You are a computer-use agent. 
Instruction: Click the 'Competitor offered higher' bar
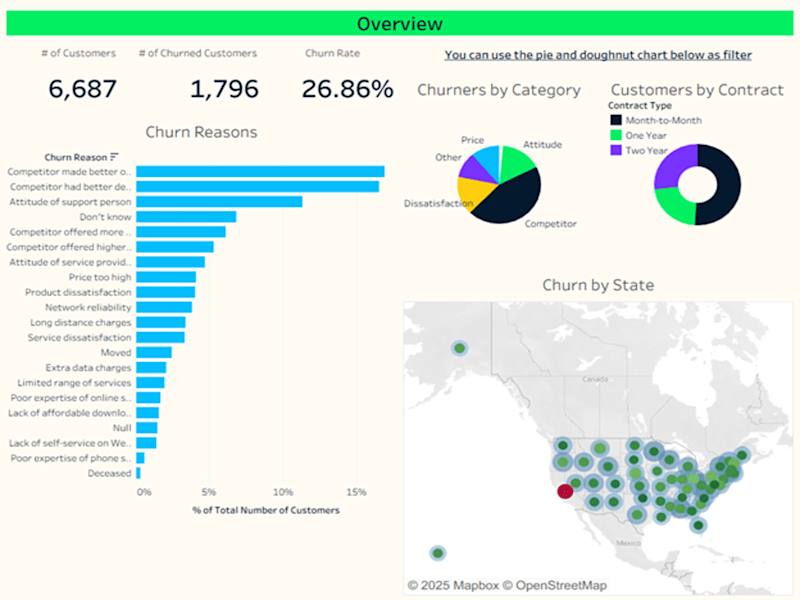(x=175, y=247)
